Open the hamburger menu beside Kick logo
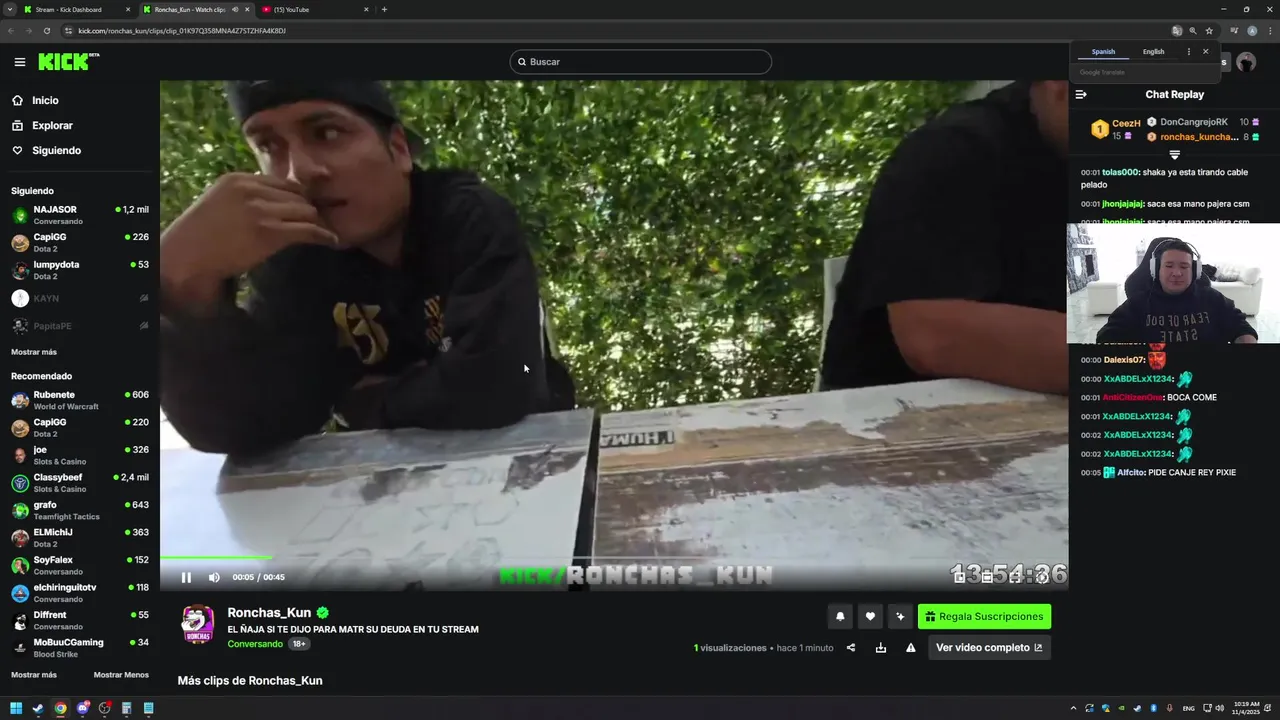1280x720 pixels. (x=20, y=62)
